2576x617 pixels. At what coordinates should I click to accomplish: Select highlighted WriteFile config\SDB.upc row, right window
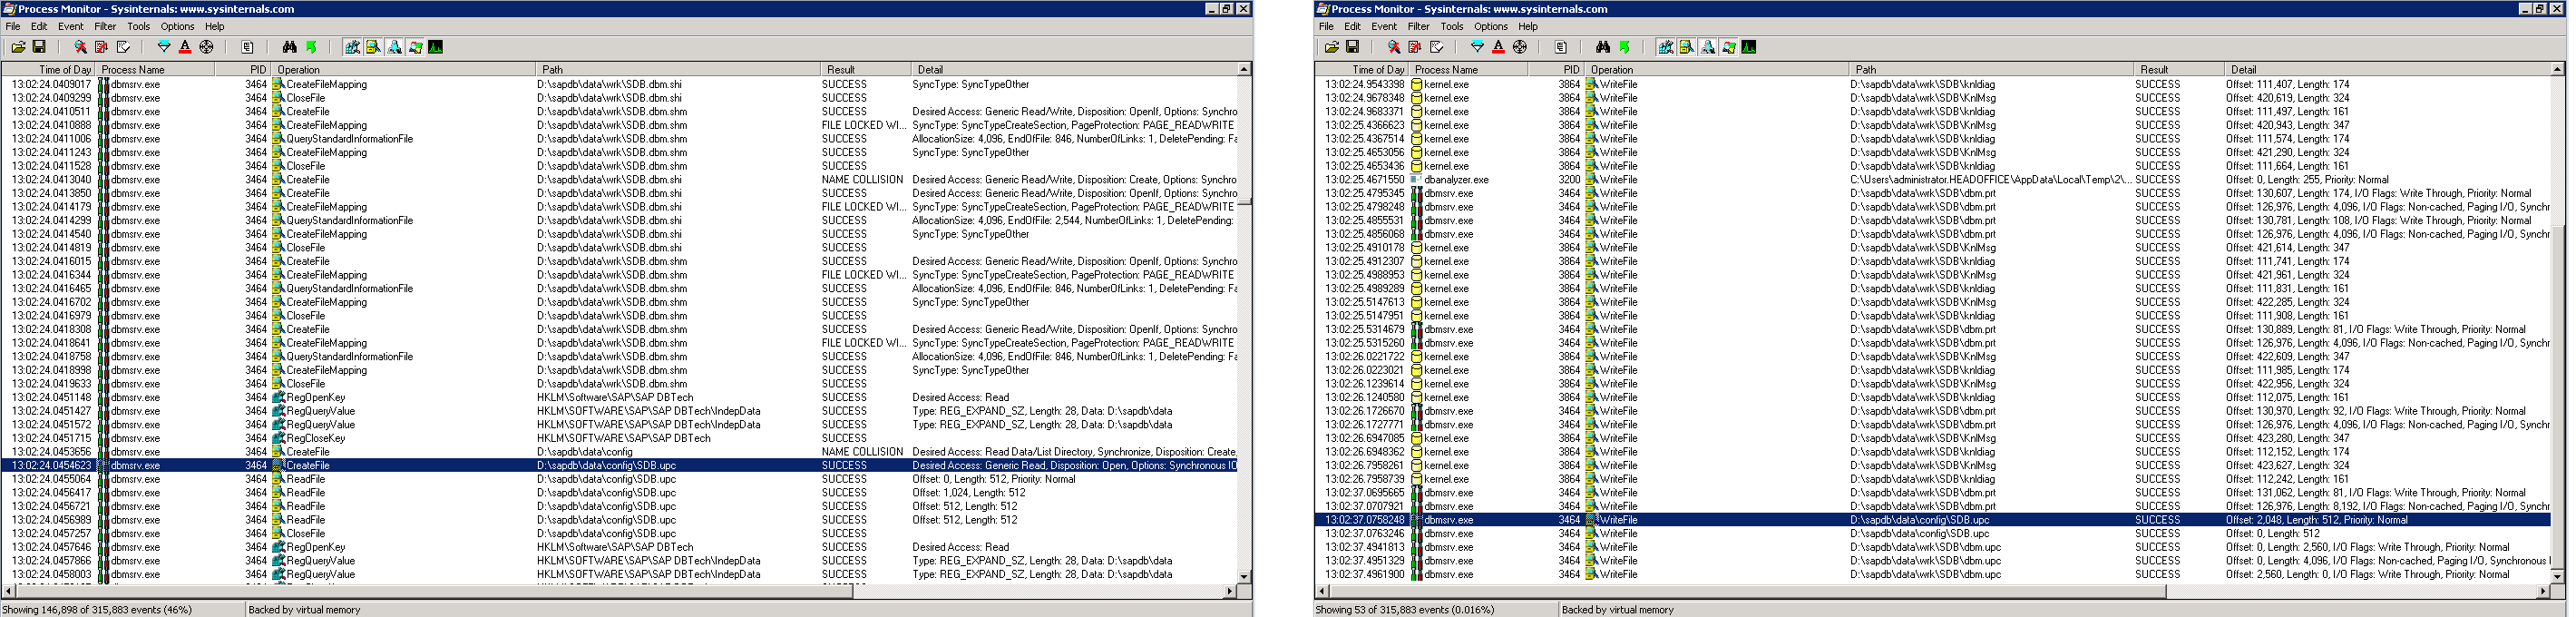1933,520
